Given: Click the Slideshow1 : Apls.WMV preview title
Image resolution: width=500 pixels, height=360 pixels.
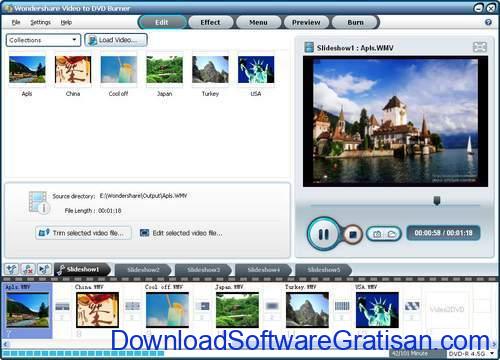Looking at the screenshot, I should point(355,48).
